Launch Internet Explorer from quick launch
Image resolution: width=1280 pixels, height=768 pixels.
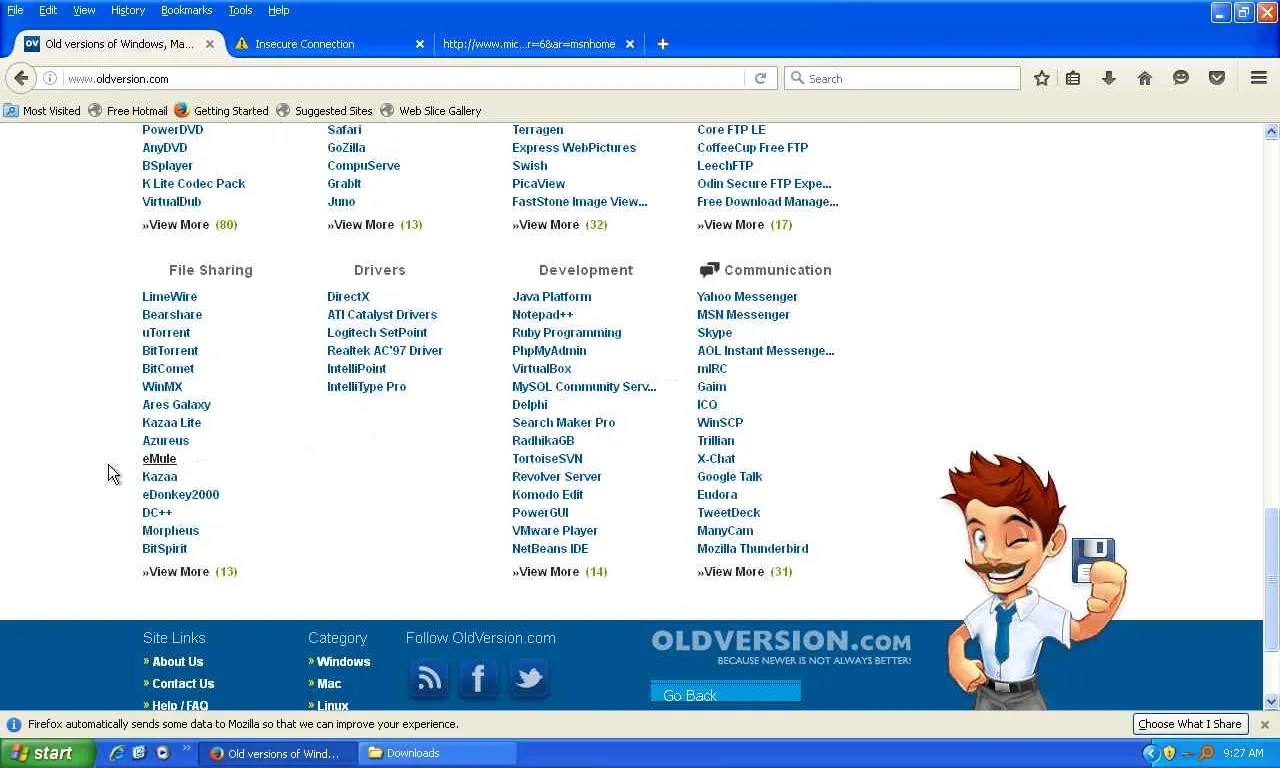(117, 753)
